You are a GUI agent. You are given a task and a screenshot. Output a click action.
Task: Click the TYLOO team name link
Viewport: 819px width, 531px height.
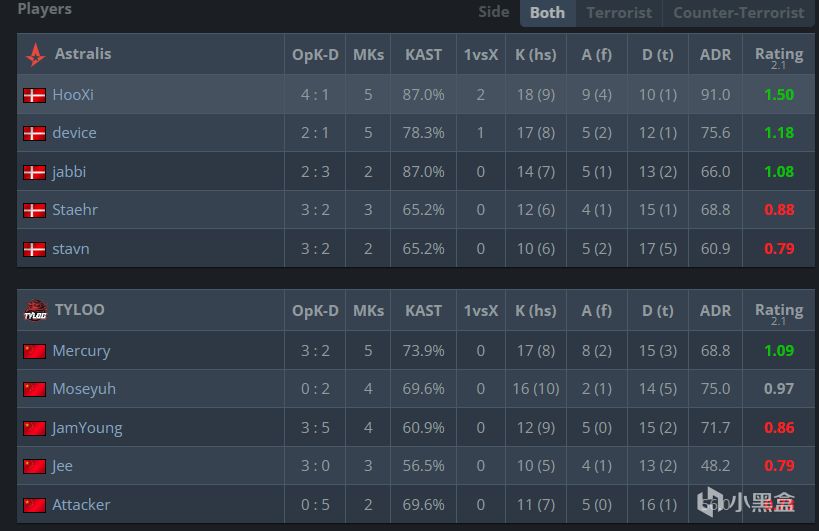[x=79, y=310]
